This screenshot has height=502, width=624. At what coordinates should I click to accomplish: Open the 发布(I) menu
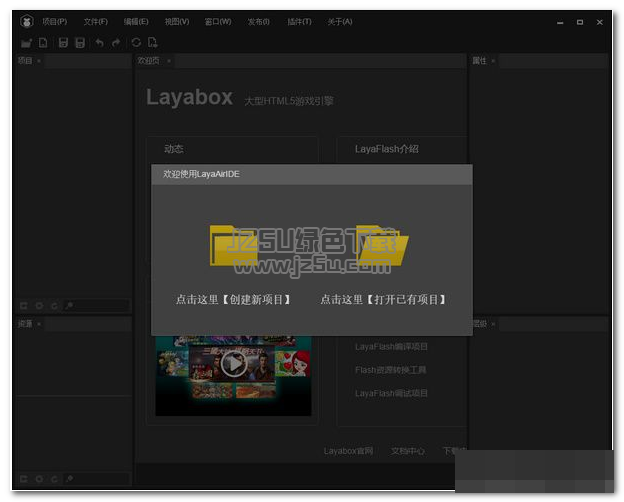click(259, 21)
